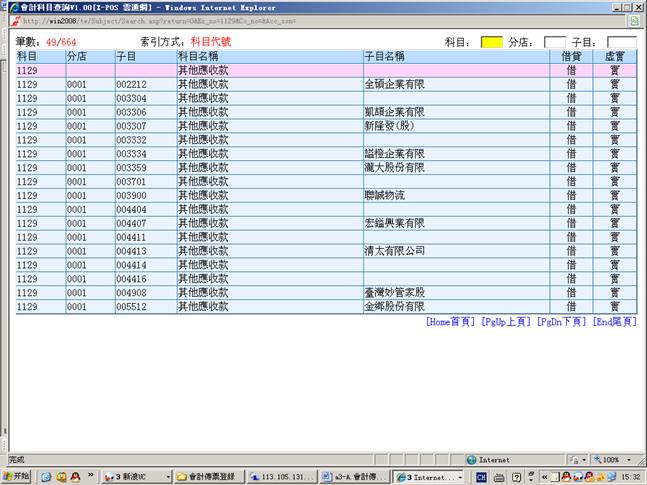Click the Home首頁 link
This screenshot has height=485, width=647.
coord(450,322)
